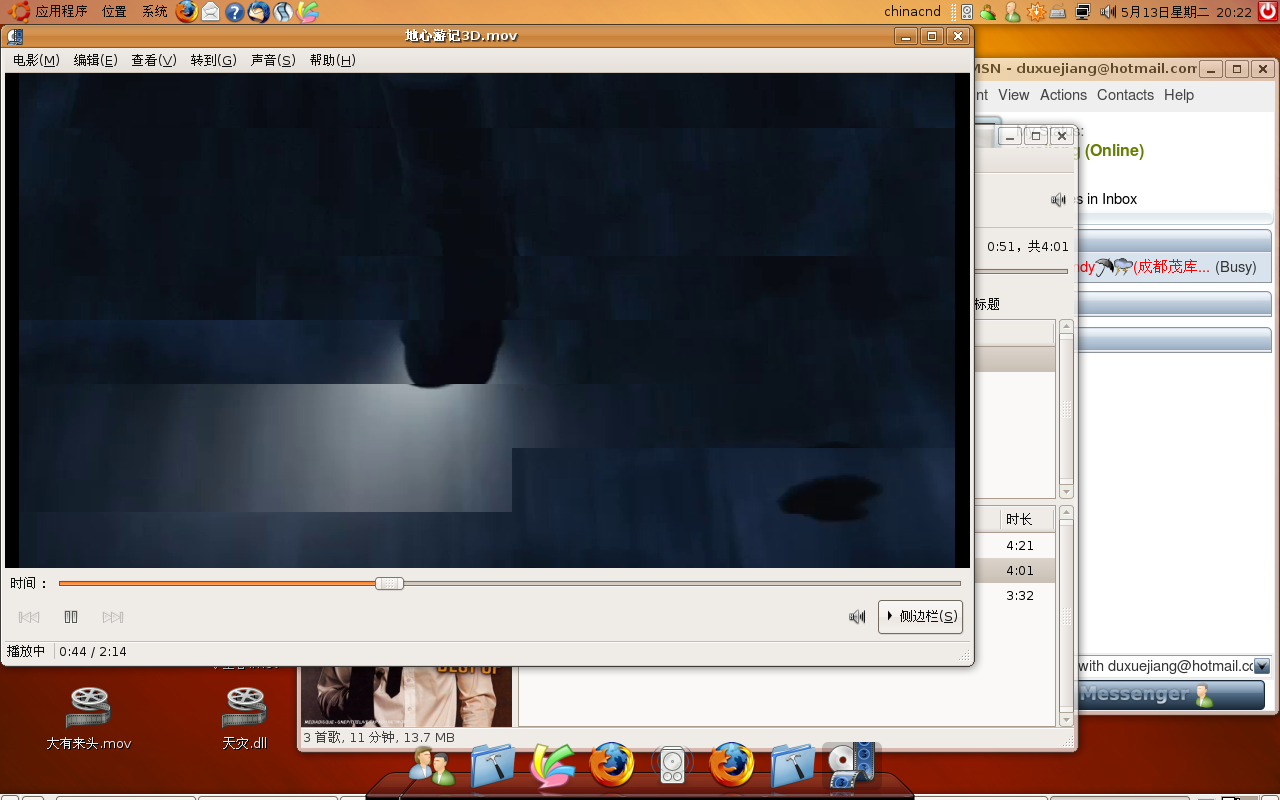Open the 应用程序 applications menu

point(61,12)
